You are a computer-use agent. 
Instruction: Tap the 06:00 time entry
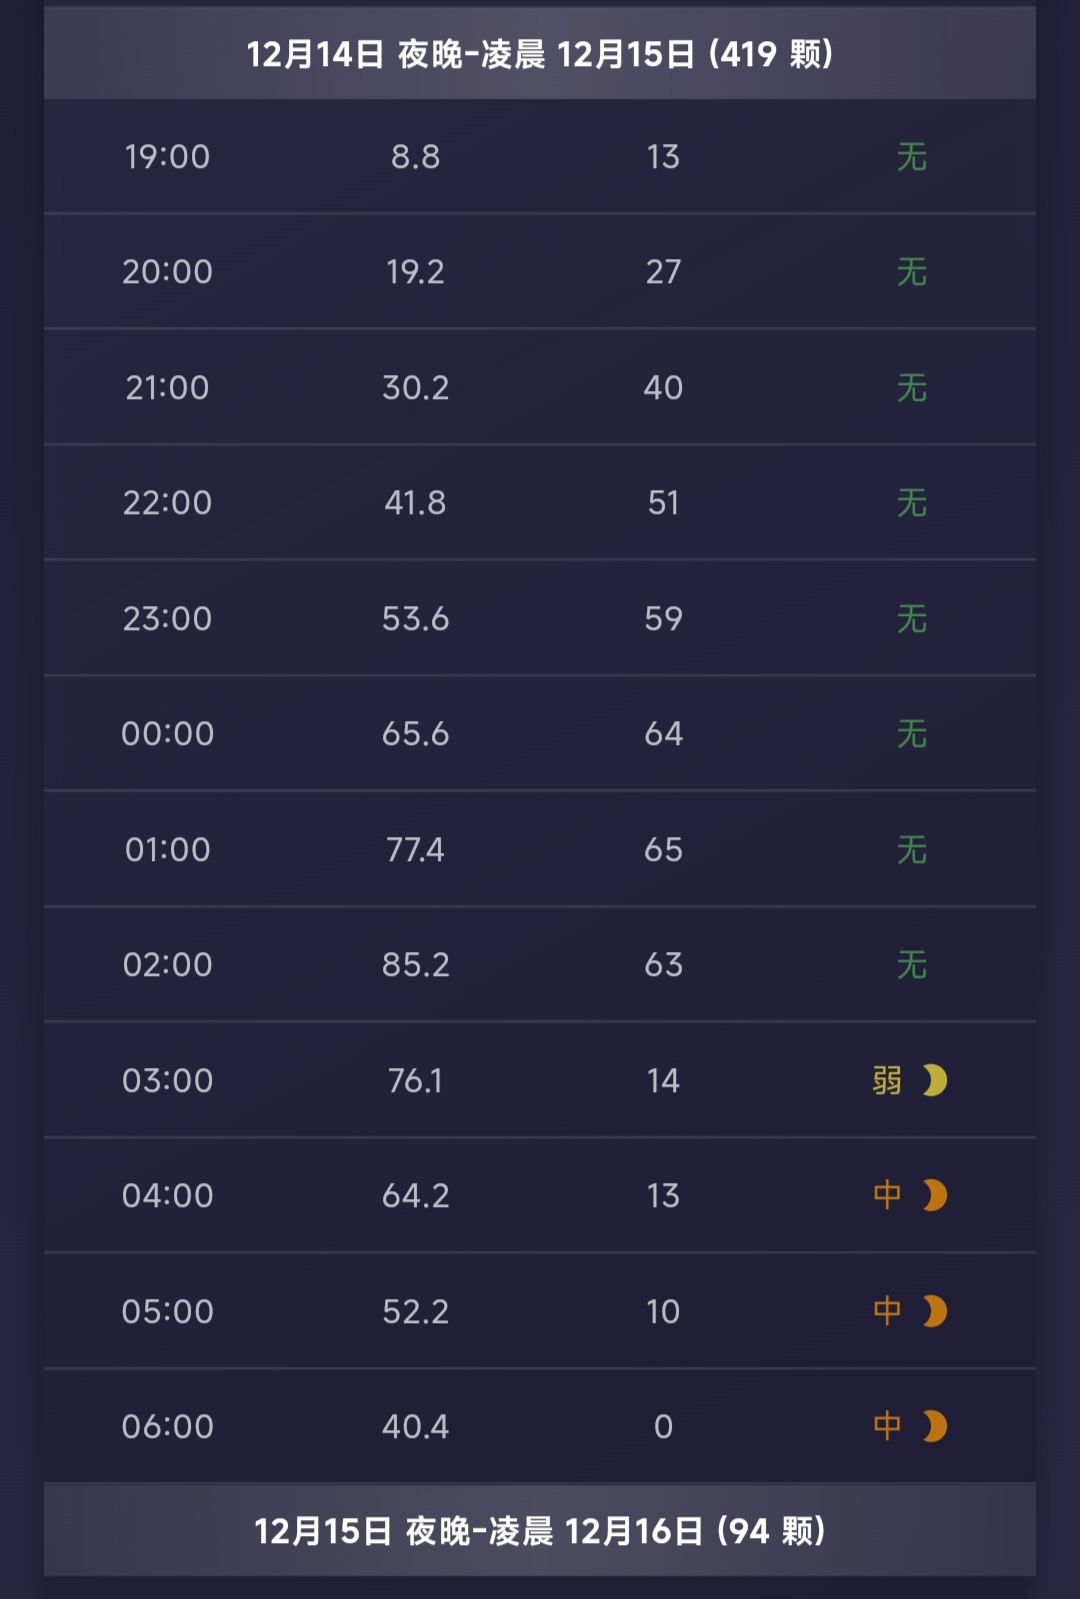167,1426
